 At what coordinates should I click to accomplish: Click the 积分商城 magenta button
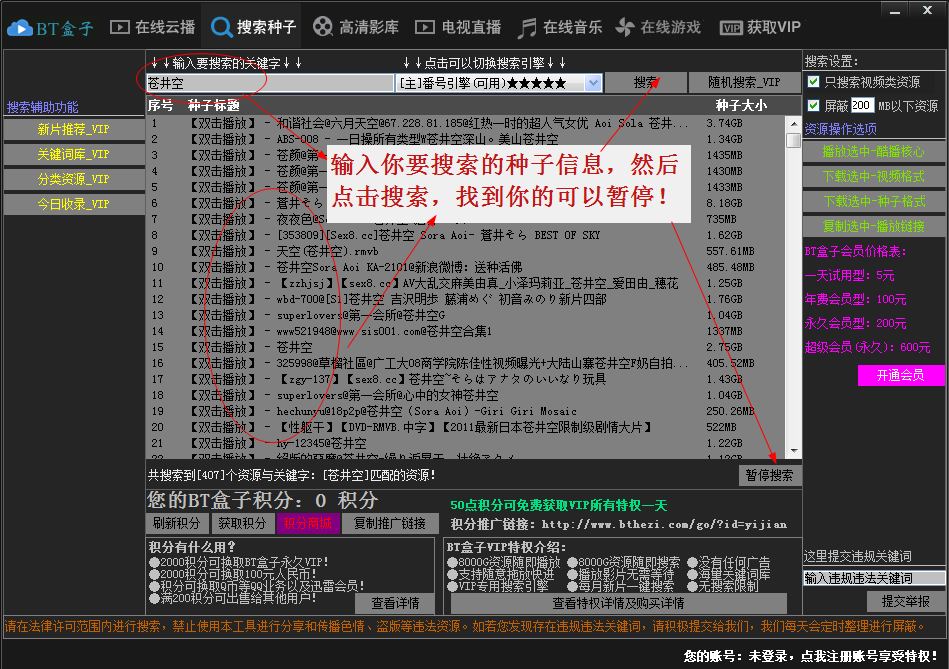(308, 523)
